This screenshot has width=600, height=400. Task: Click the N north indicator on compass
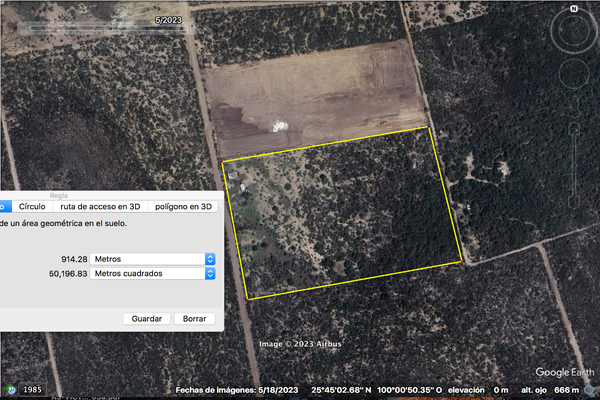[574, 9]
